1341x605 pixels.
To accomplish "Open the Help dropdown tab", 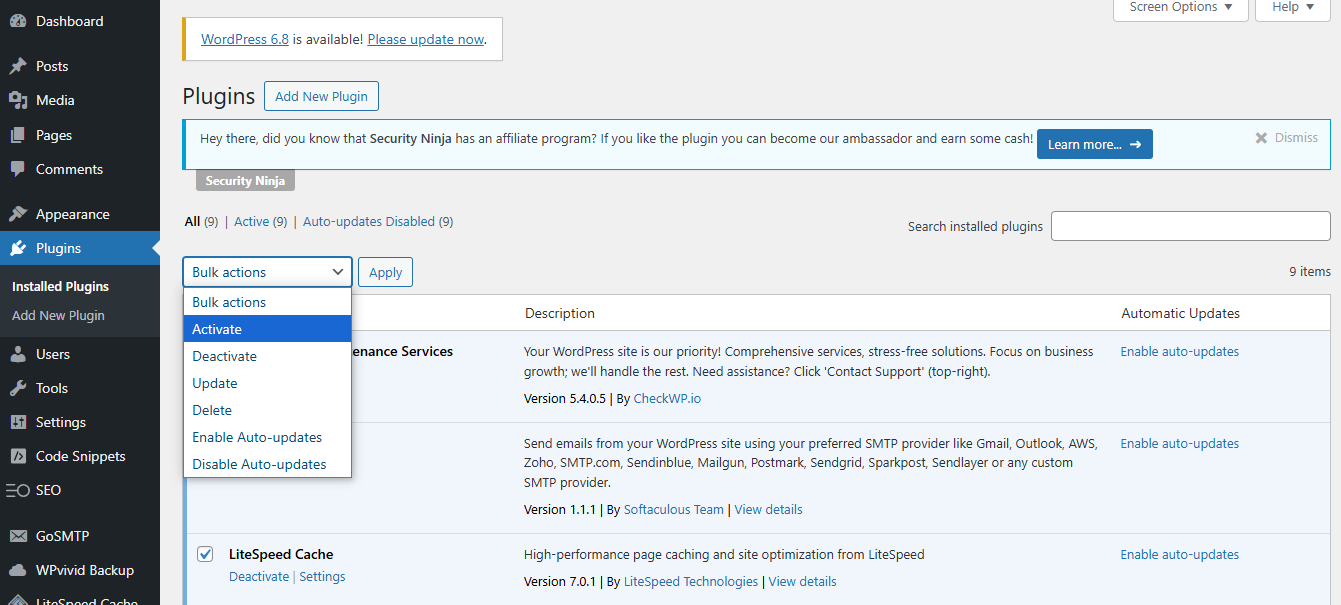I will click(x=1293, y=8).
